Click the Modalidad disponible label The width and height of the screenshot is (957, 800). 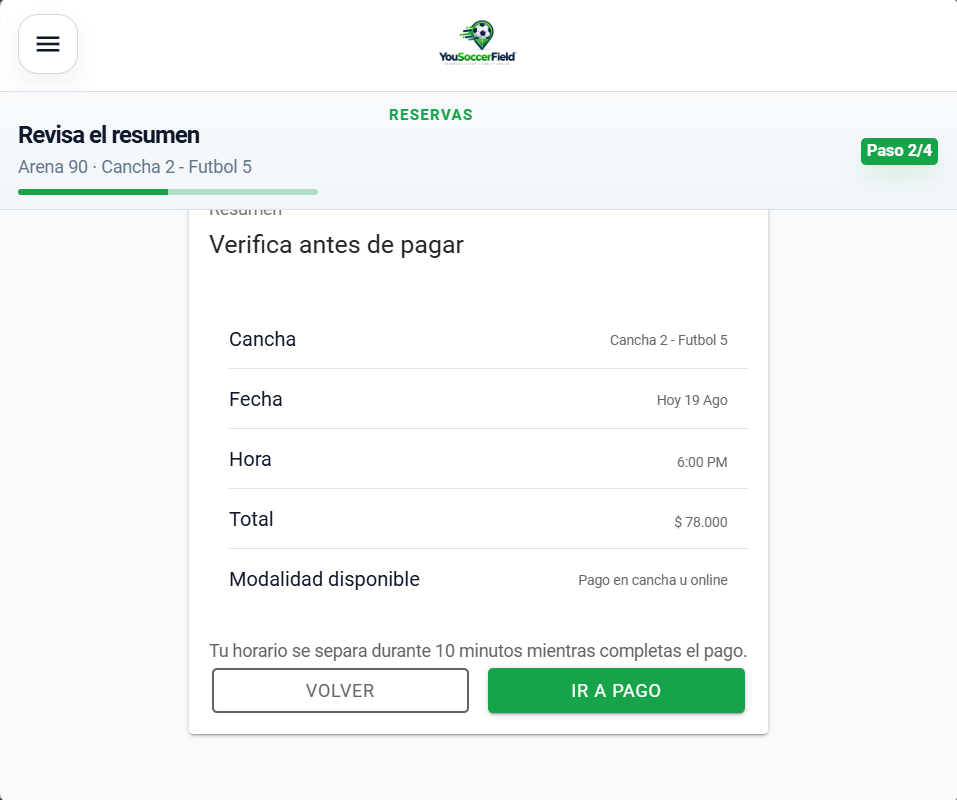[324, 579]
